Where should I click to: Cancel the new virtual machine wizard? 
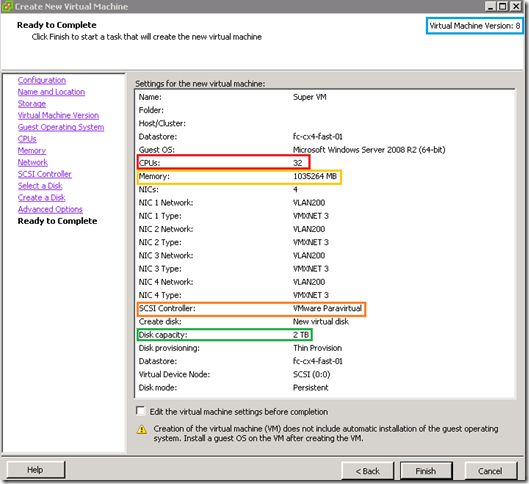point(490,471)
